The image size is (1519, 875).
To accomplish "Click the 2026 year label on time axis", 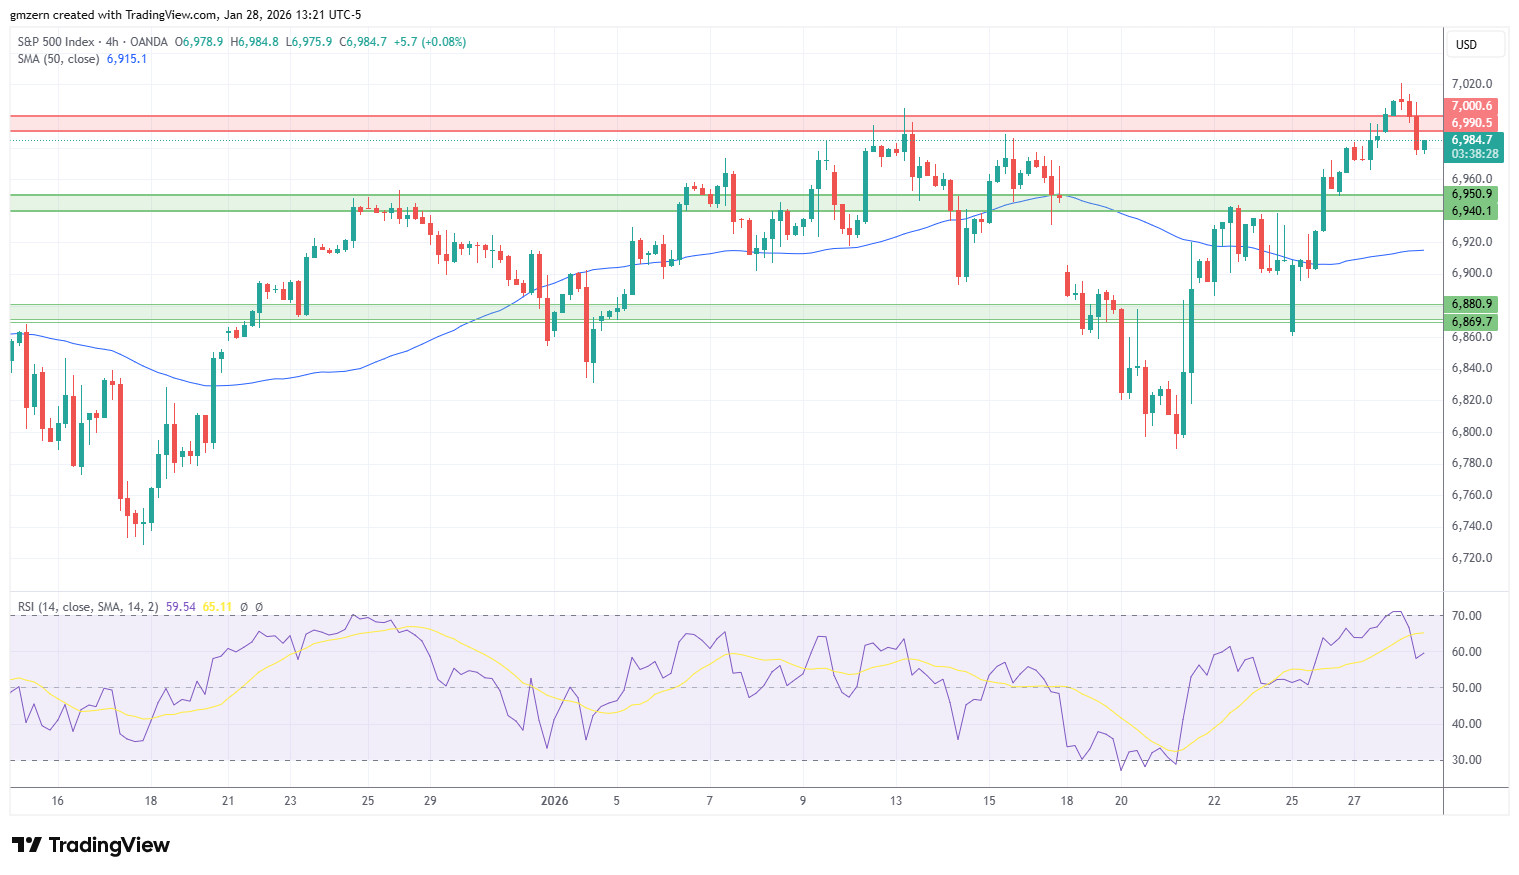I will pyautogui.click(x=554, y=801).
